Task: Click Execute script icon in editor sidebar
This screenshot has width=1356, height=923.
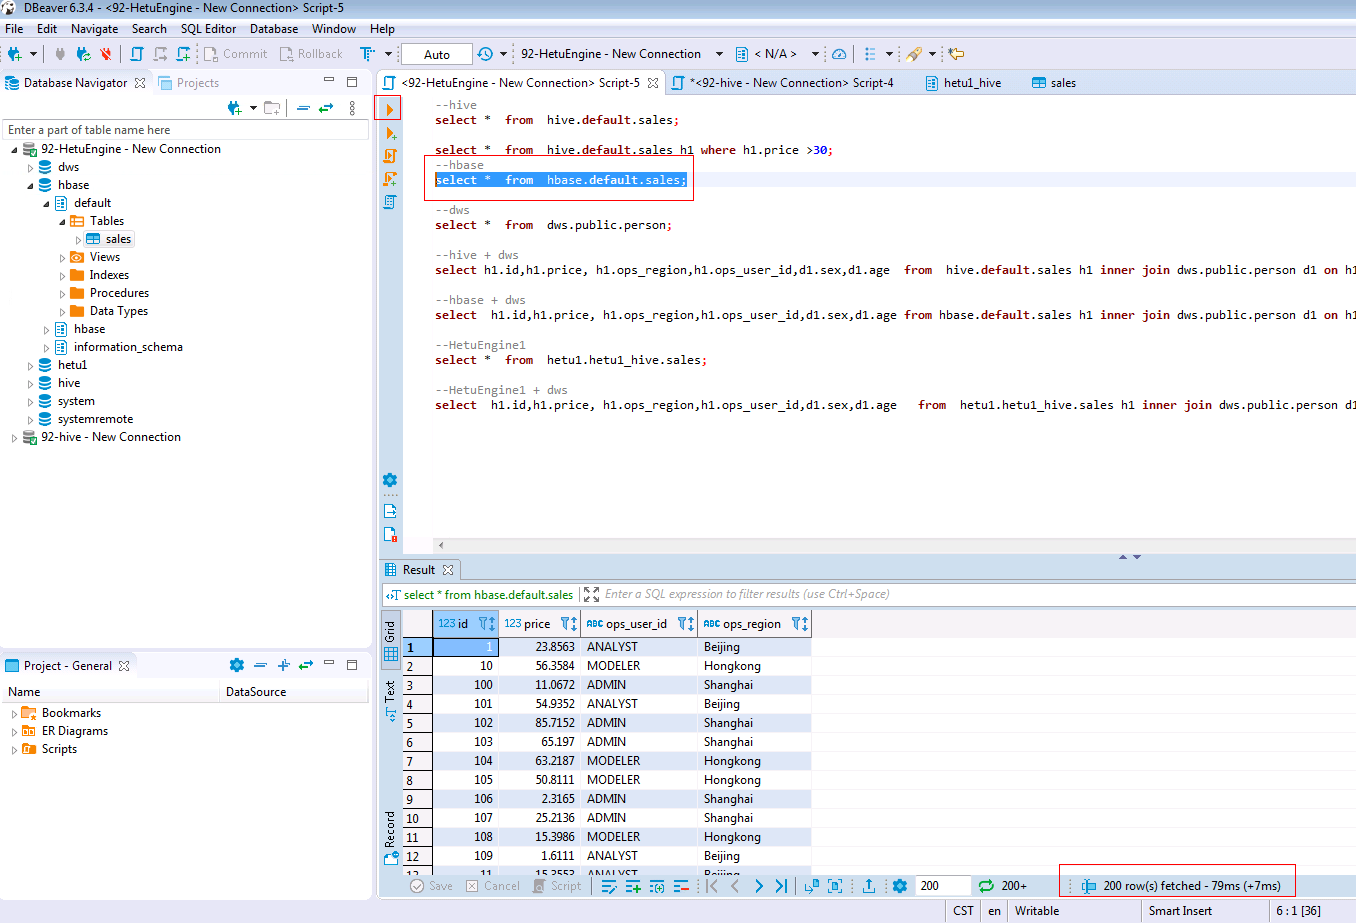Action: point(390,156)
